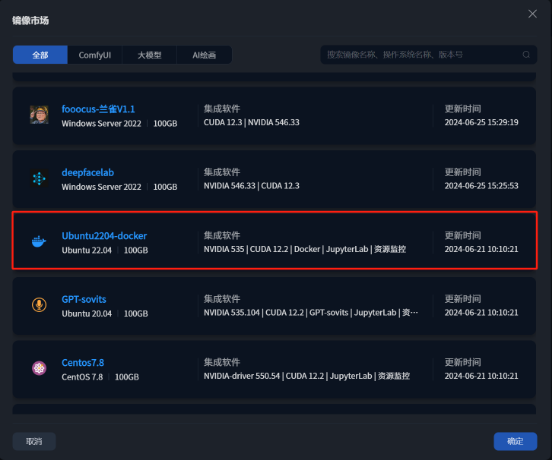
Task: Click the 'Ubuntu 20.04' OS label
Action: 87,314
